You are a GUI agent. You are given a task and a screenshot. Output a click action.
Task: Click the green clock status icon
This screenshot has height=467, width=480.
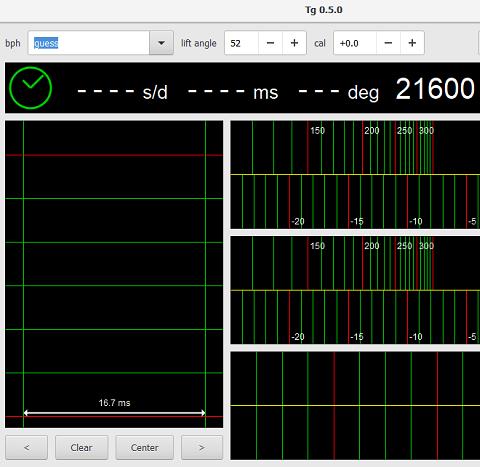31,88
